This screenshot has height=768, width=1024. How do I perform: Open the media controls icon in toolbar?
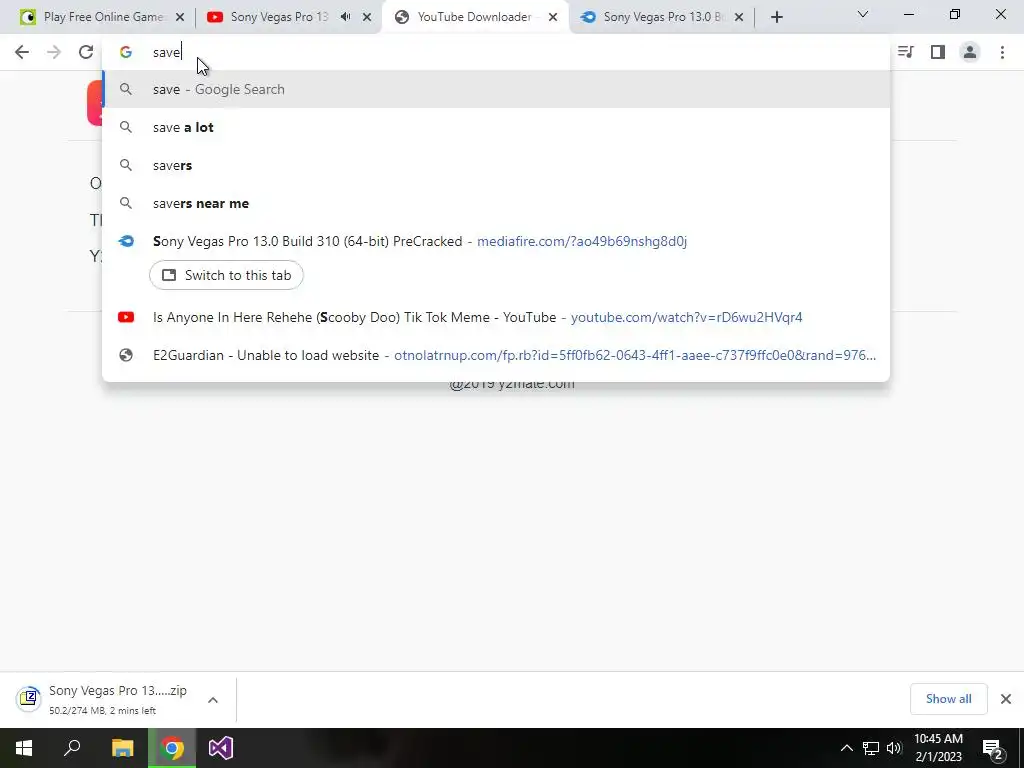pyautogui.click(x=906, y=52)
